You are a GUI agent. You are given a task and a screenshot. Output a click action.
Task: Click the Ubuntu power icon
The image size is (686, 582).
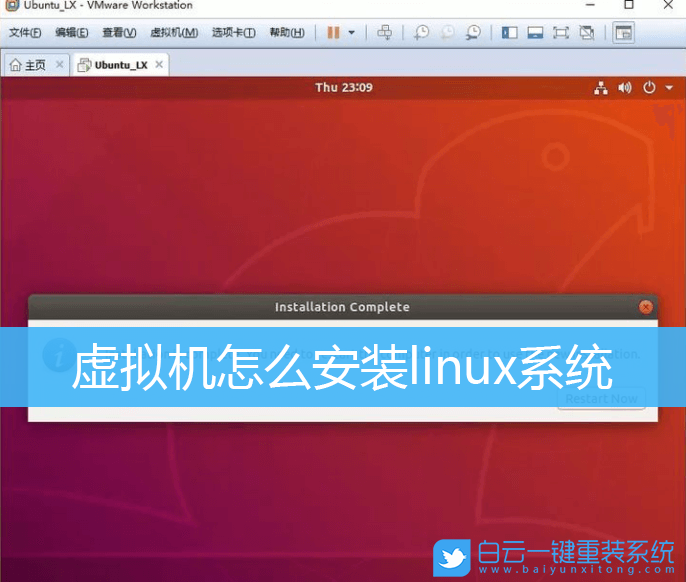[649, 88]
